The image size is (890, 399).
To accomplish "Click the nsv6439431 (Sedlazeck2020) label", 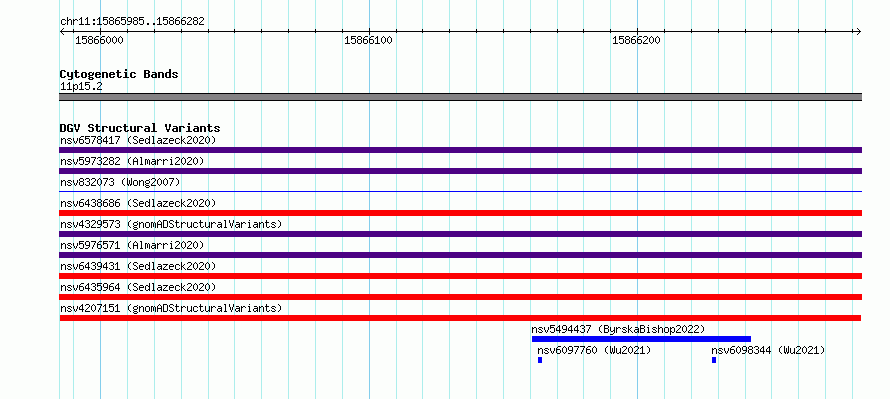I will coord(138,266).
